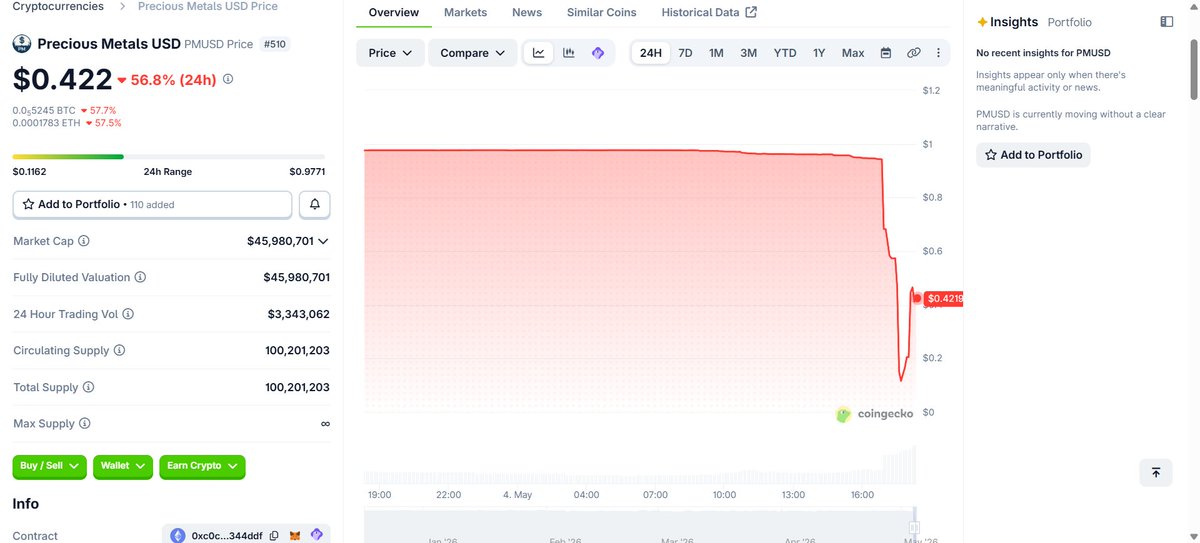This screenshot has height=543, width=1200.
Task: Click the $0.1162 24h low value
Action: tap(31, 172)
